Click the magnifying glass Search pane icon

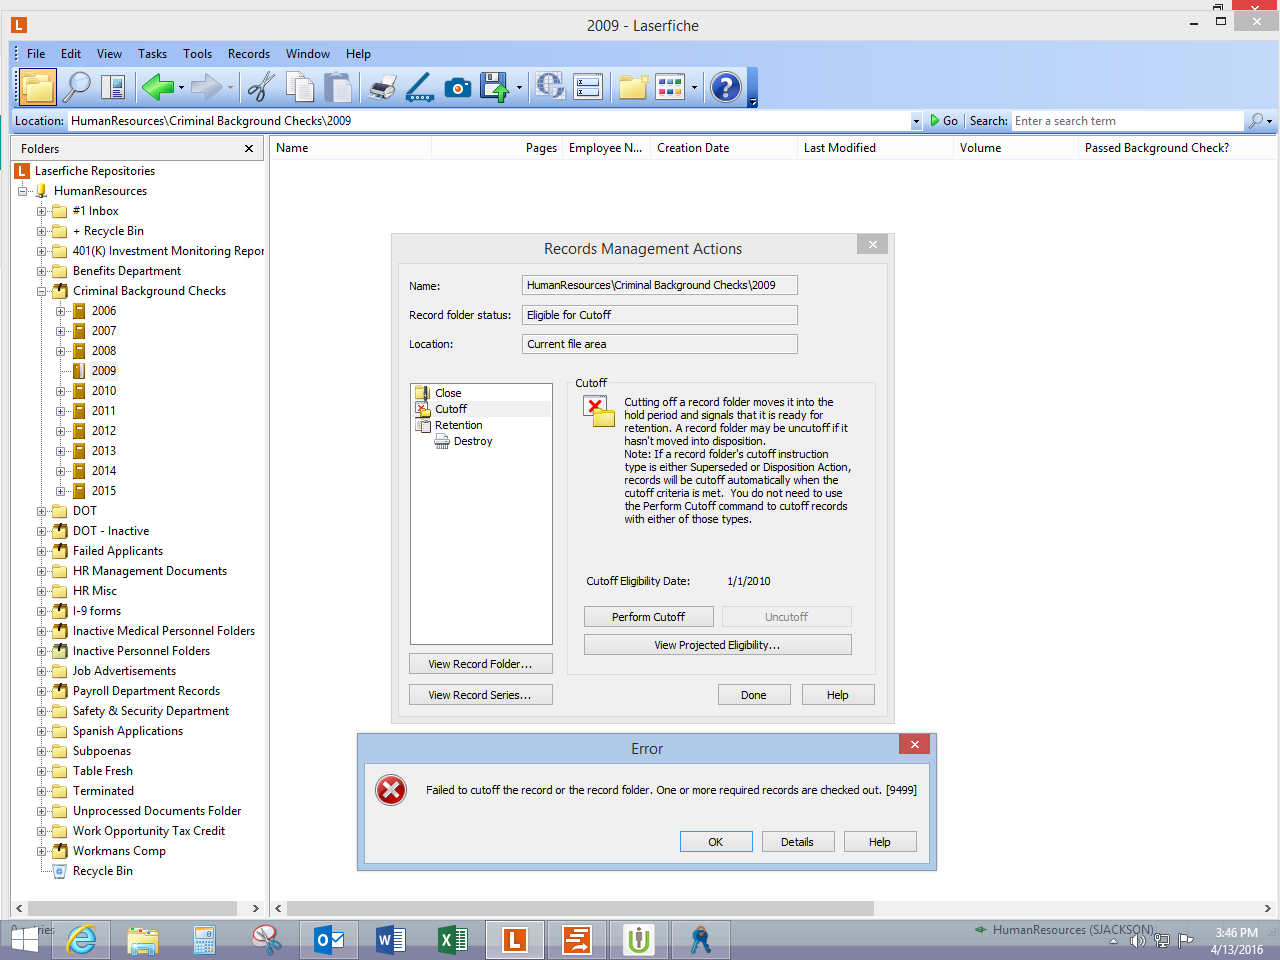76,88
